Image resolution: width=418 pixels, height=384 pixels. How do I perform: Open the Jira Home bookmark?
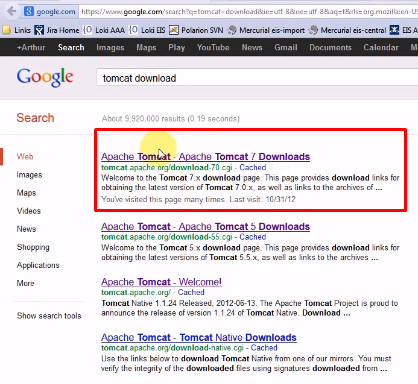pos(57,30)
